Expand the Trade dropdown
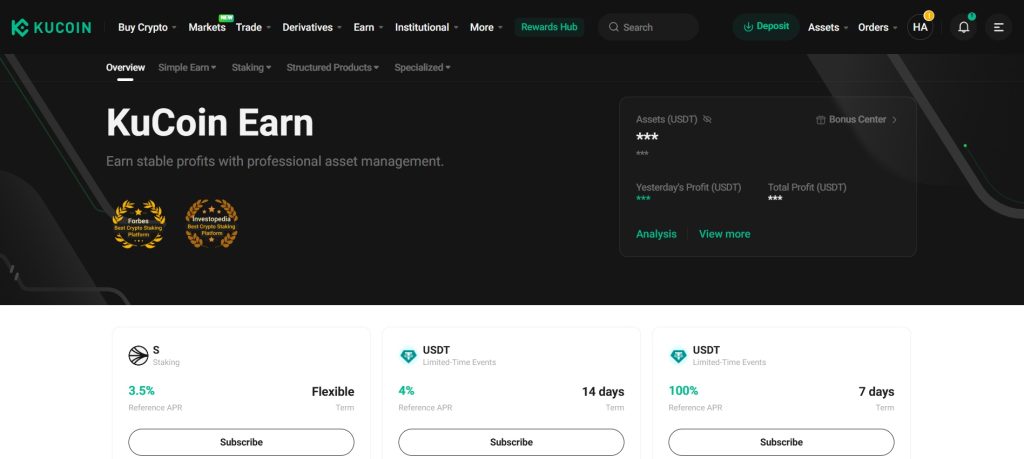This screenshot has height=459, width=1024. [253, 27]
